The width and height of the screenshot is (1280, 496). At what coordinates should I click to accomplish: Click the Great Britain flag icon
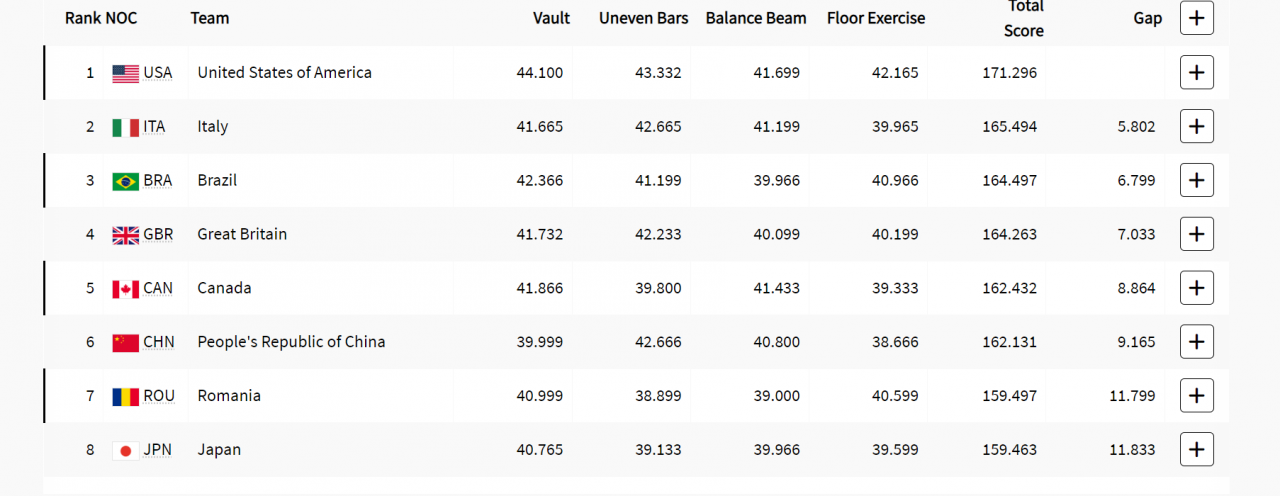tap(125, 235)
